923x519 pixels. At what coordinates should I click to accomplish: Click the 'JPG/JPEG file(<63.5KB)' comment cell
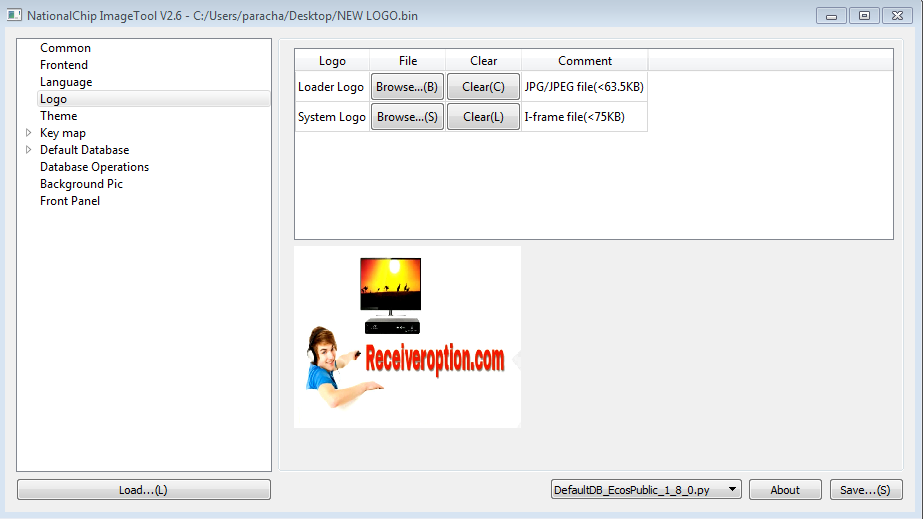[584, 86]
